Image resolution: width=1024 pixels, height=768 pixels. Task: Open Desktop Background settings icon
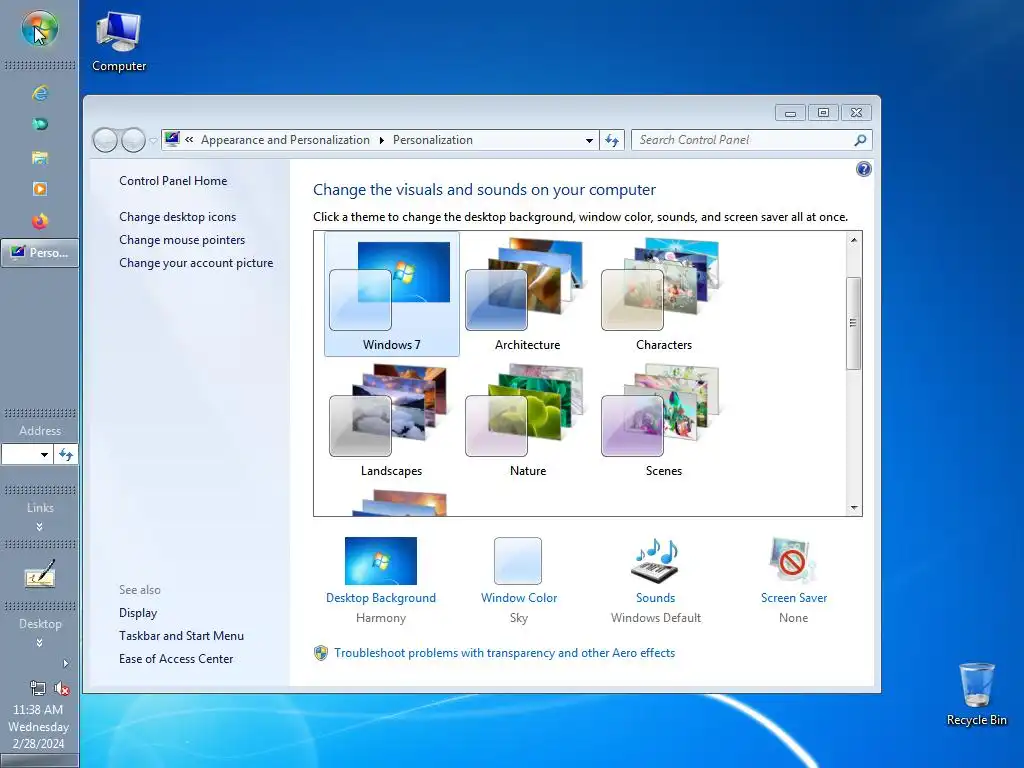tap(381, 560)
